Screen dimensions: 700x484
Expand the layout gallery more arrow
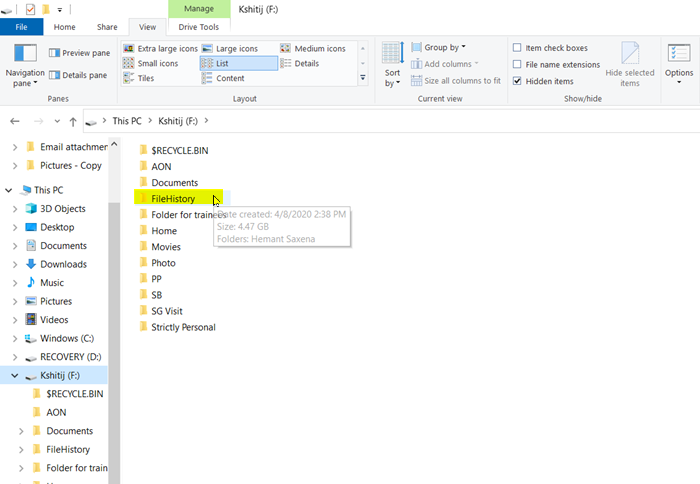(x=363, y=78)
